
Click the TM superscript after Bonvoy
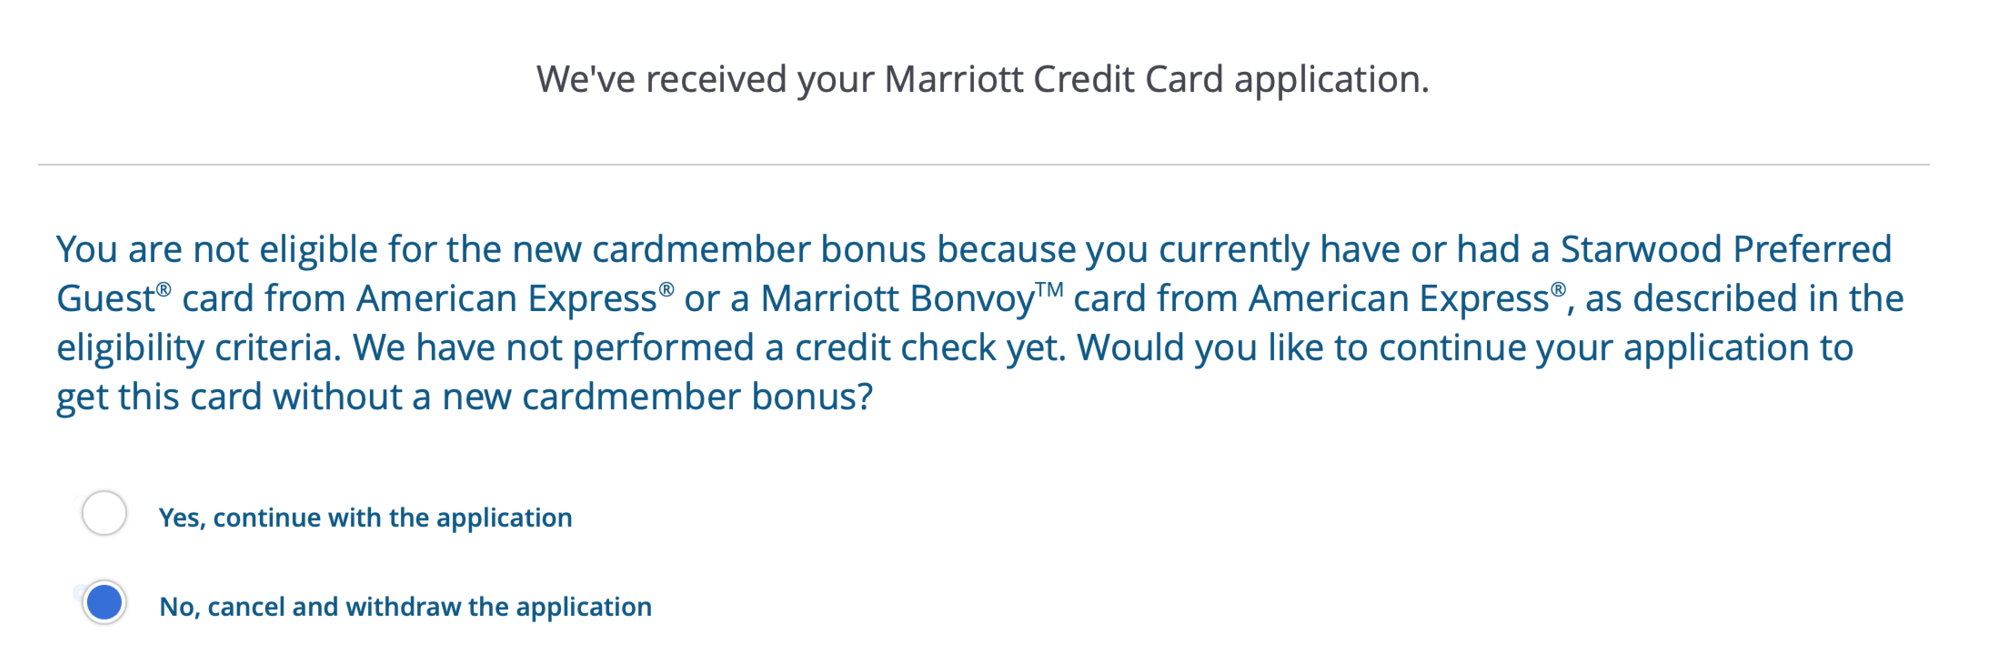click(1049, 289)
